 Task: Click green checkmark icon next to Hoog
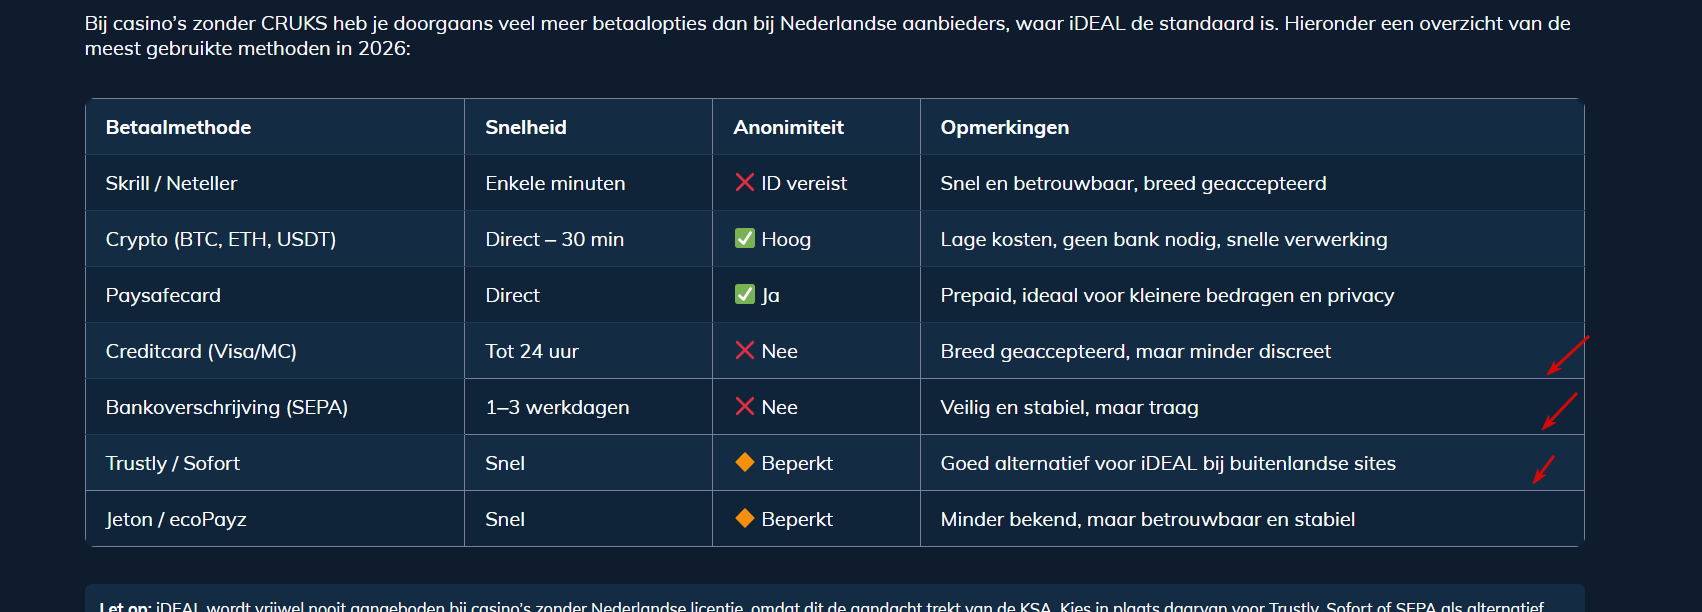[x=744, y=238]
